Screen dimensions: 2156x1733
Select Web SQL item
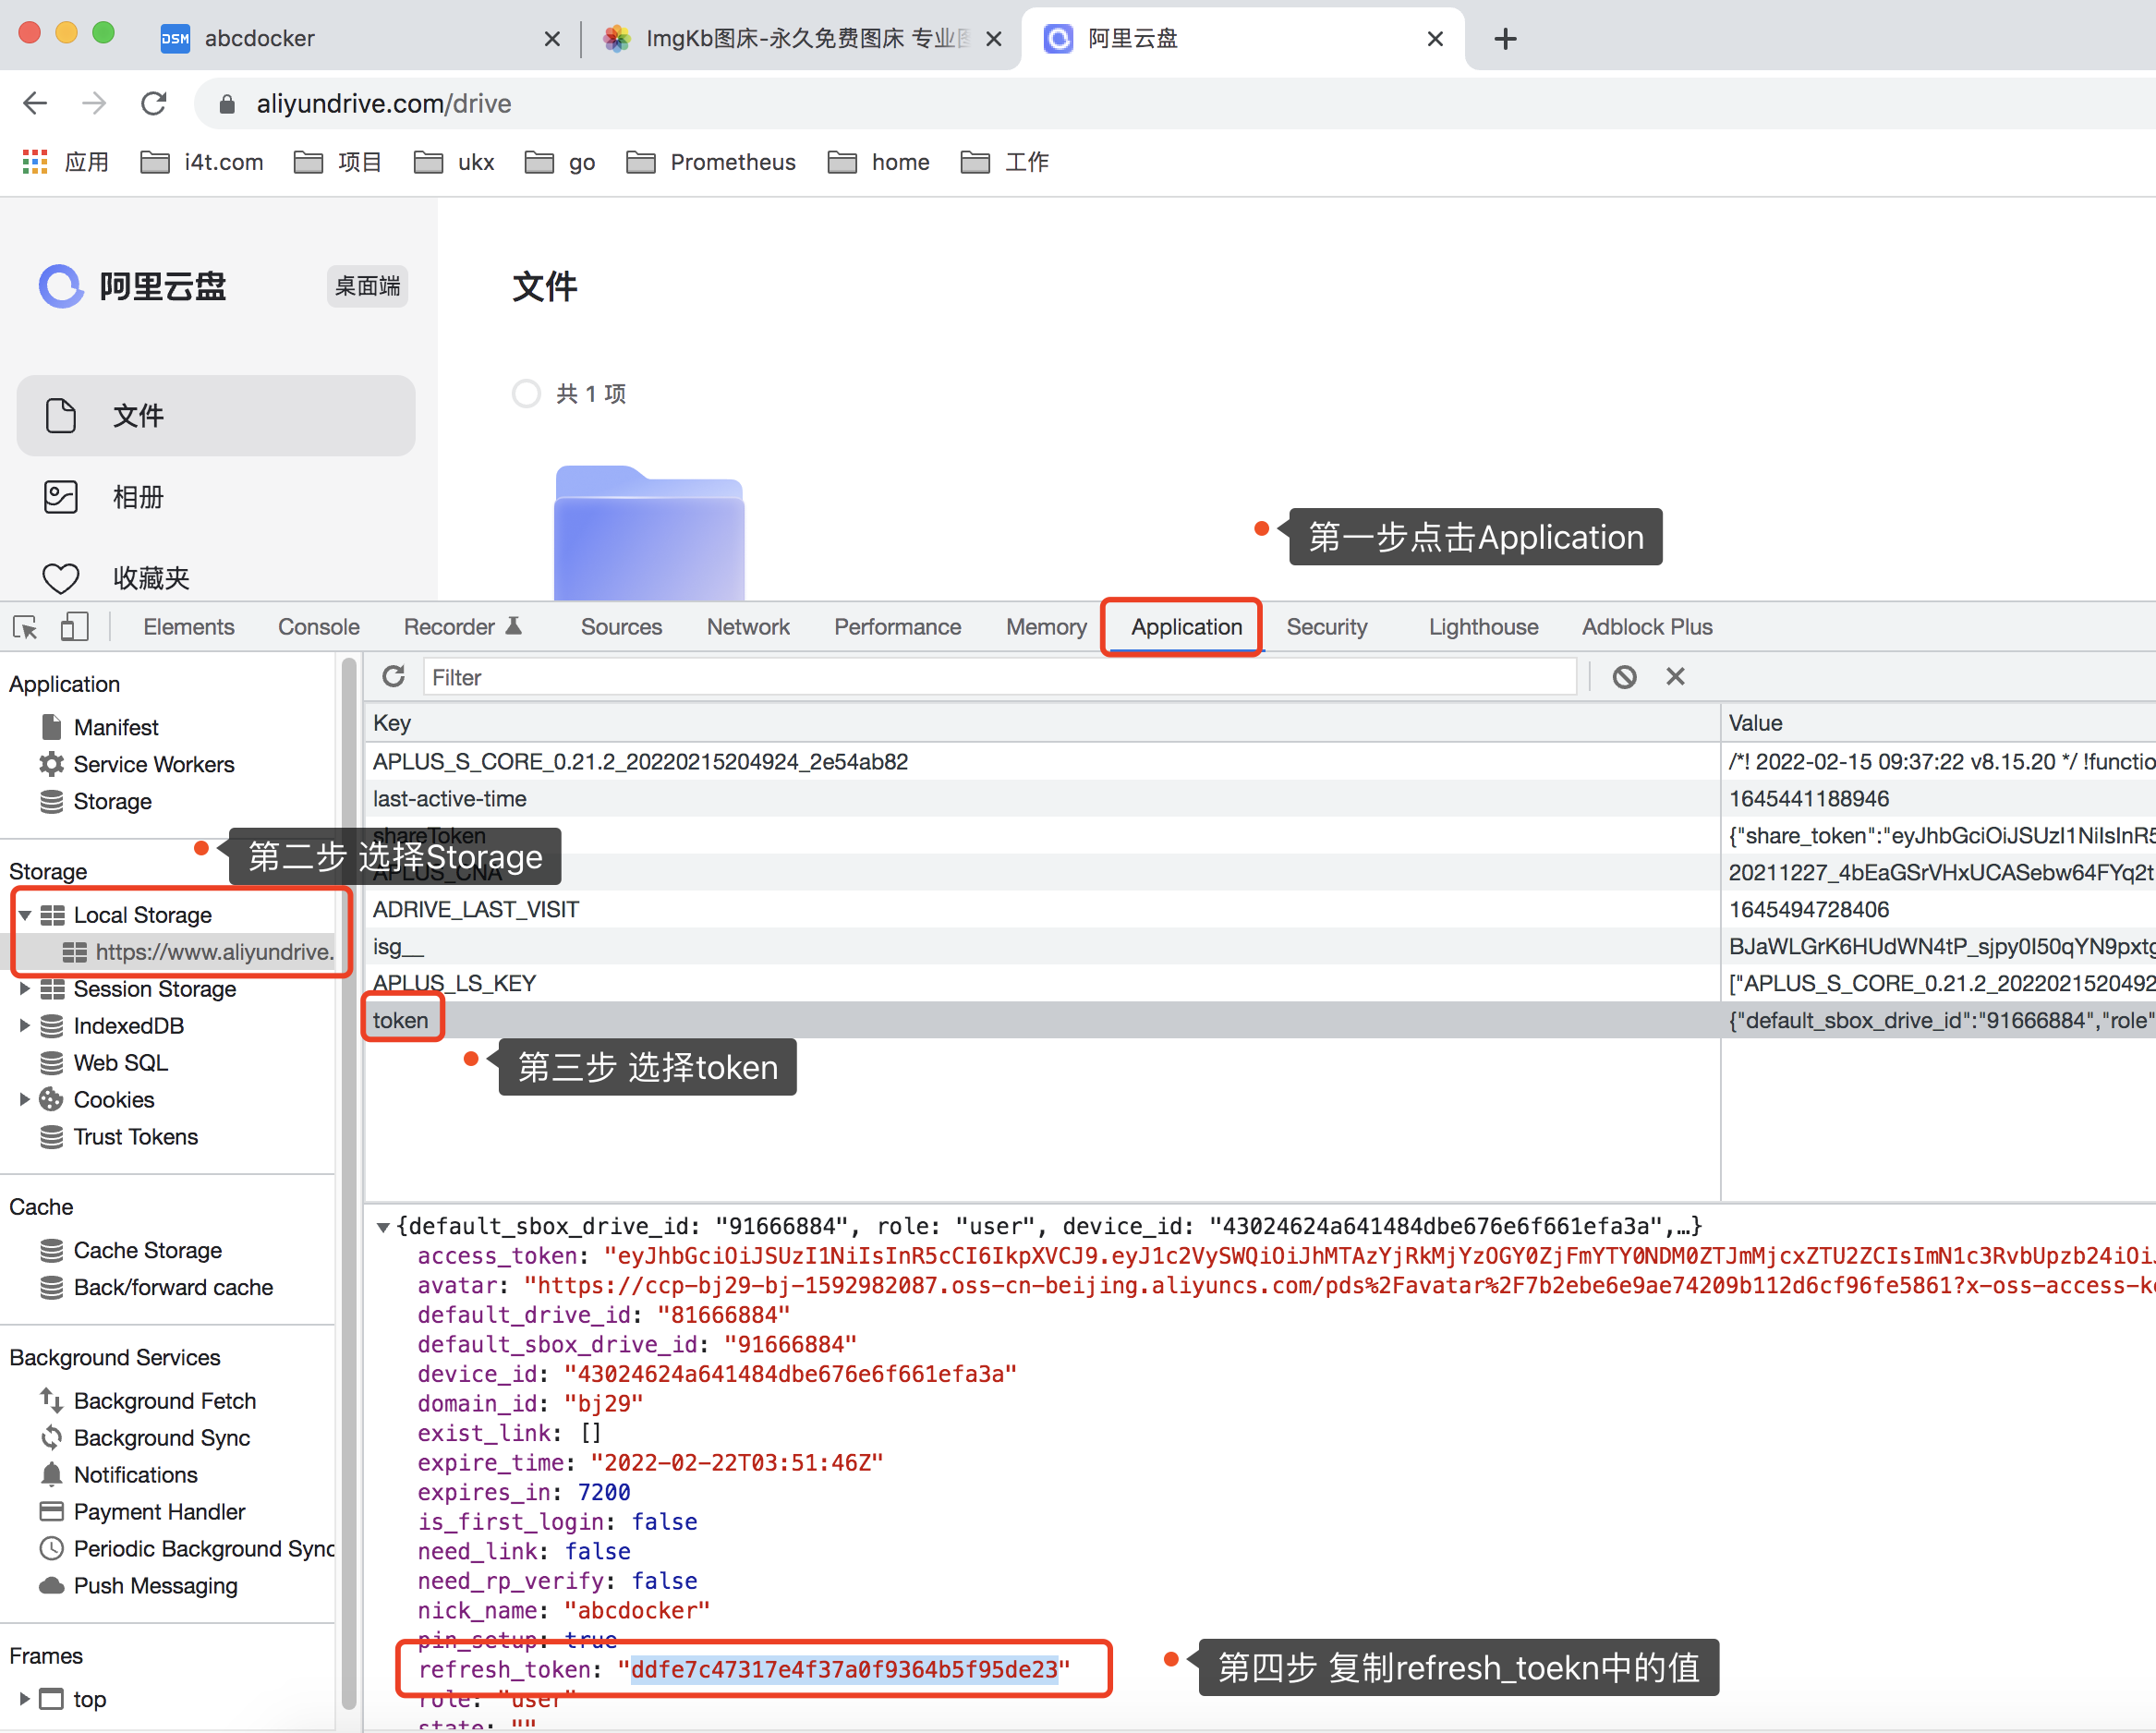pyautogui.click(x=120, y=1063)
